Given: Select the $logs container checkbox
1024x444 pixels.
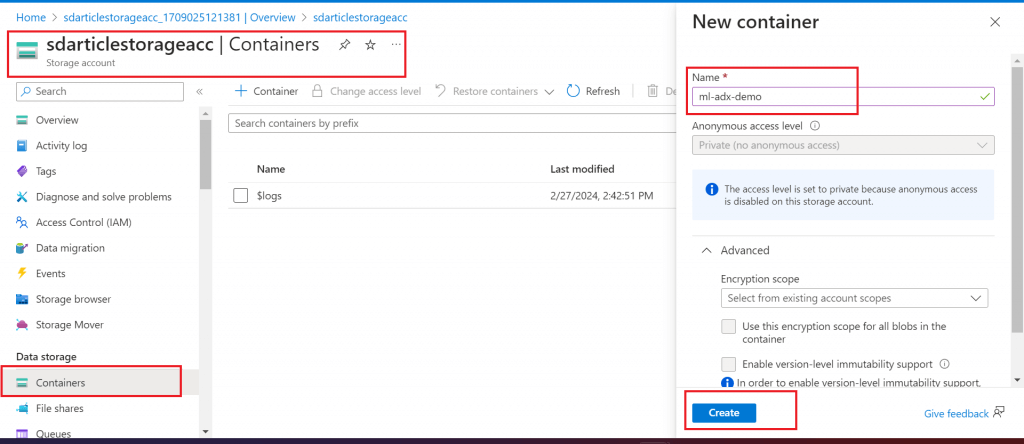Looking at the screenshot, I should click(x=240, y=196).
